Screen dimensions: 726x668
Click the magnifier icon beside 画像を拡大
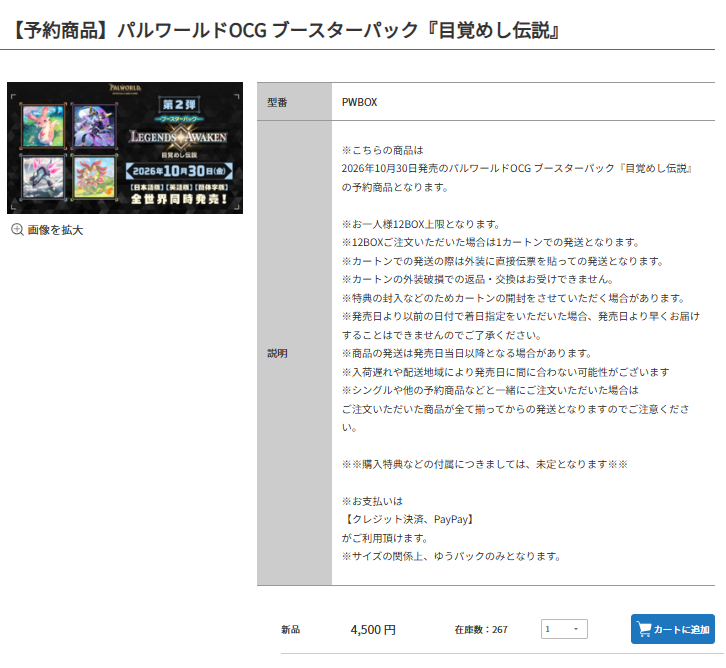17,230
